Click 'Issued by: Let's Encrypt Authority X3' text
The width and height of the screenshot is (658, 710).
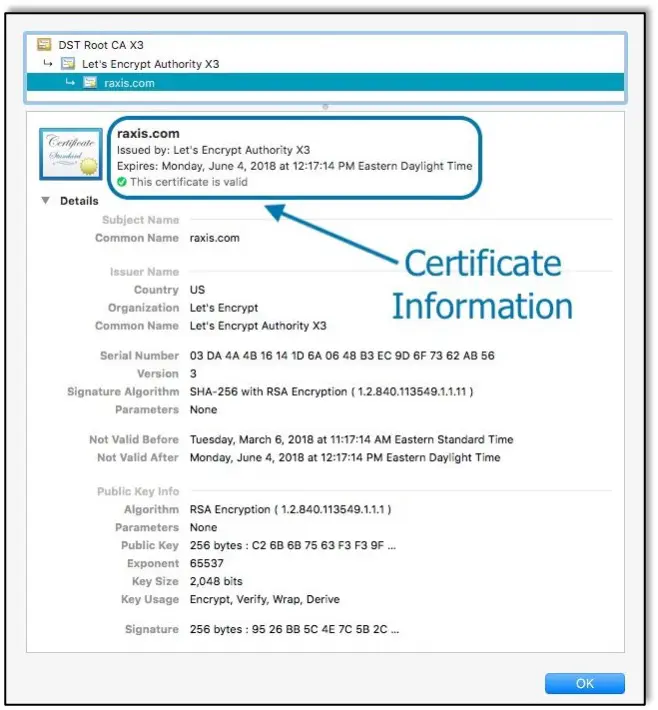click(213, 150)
